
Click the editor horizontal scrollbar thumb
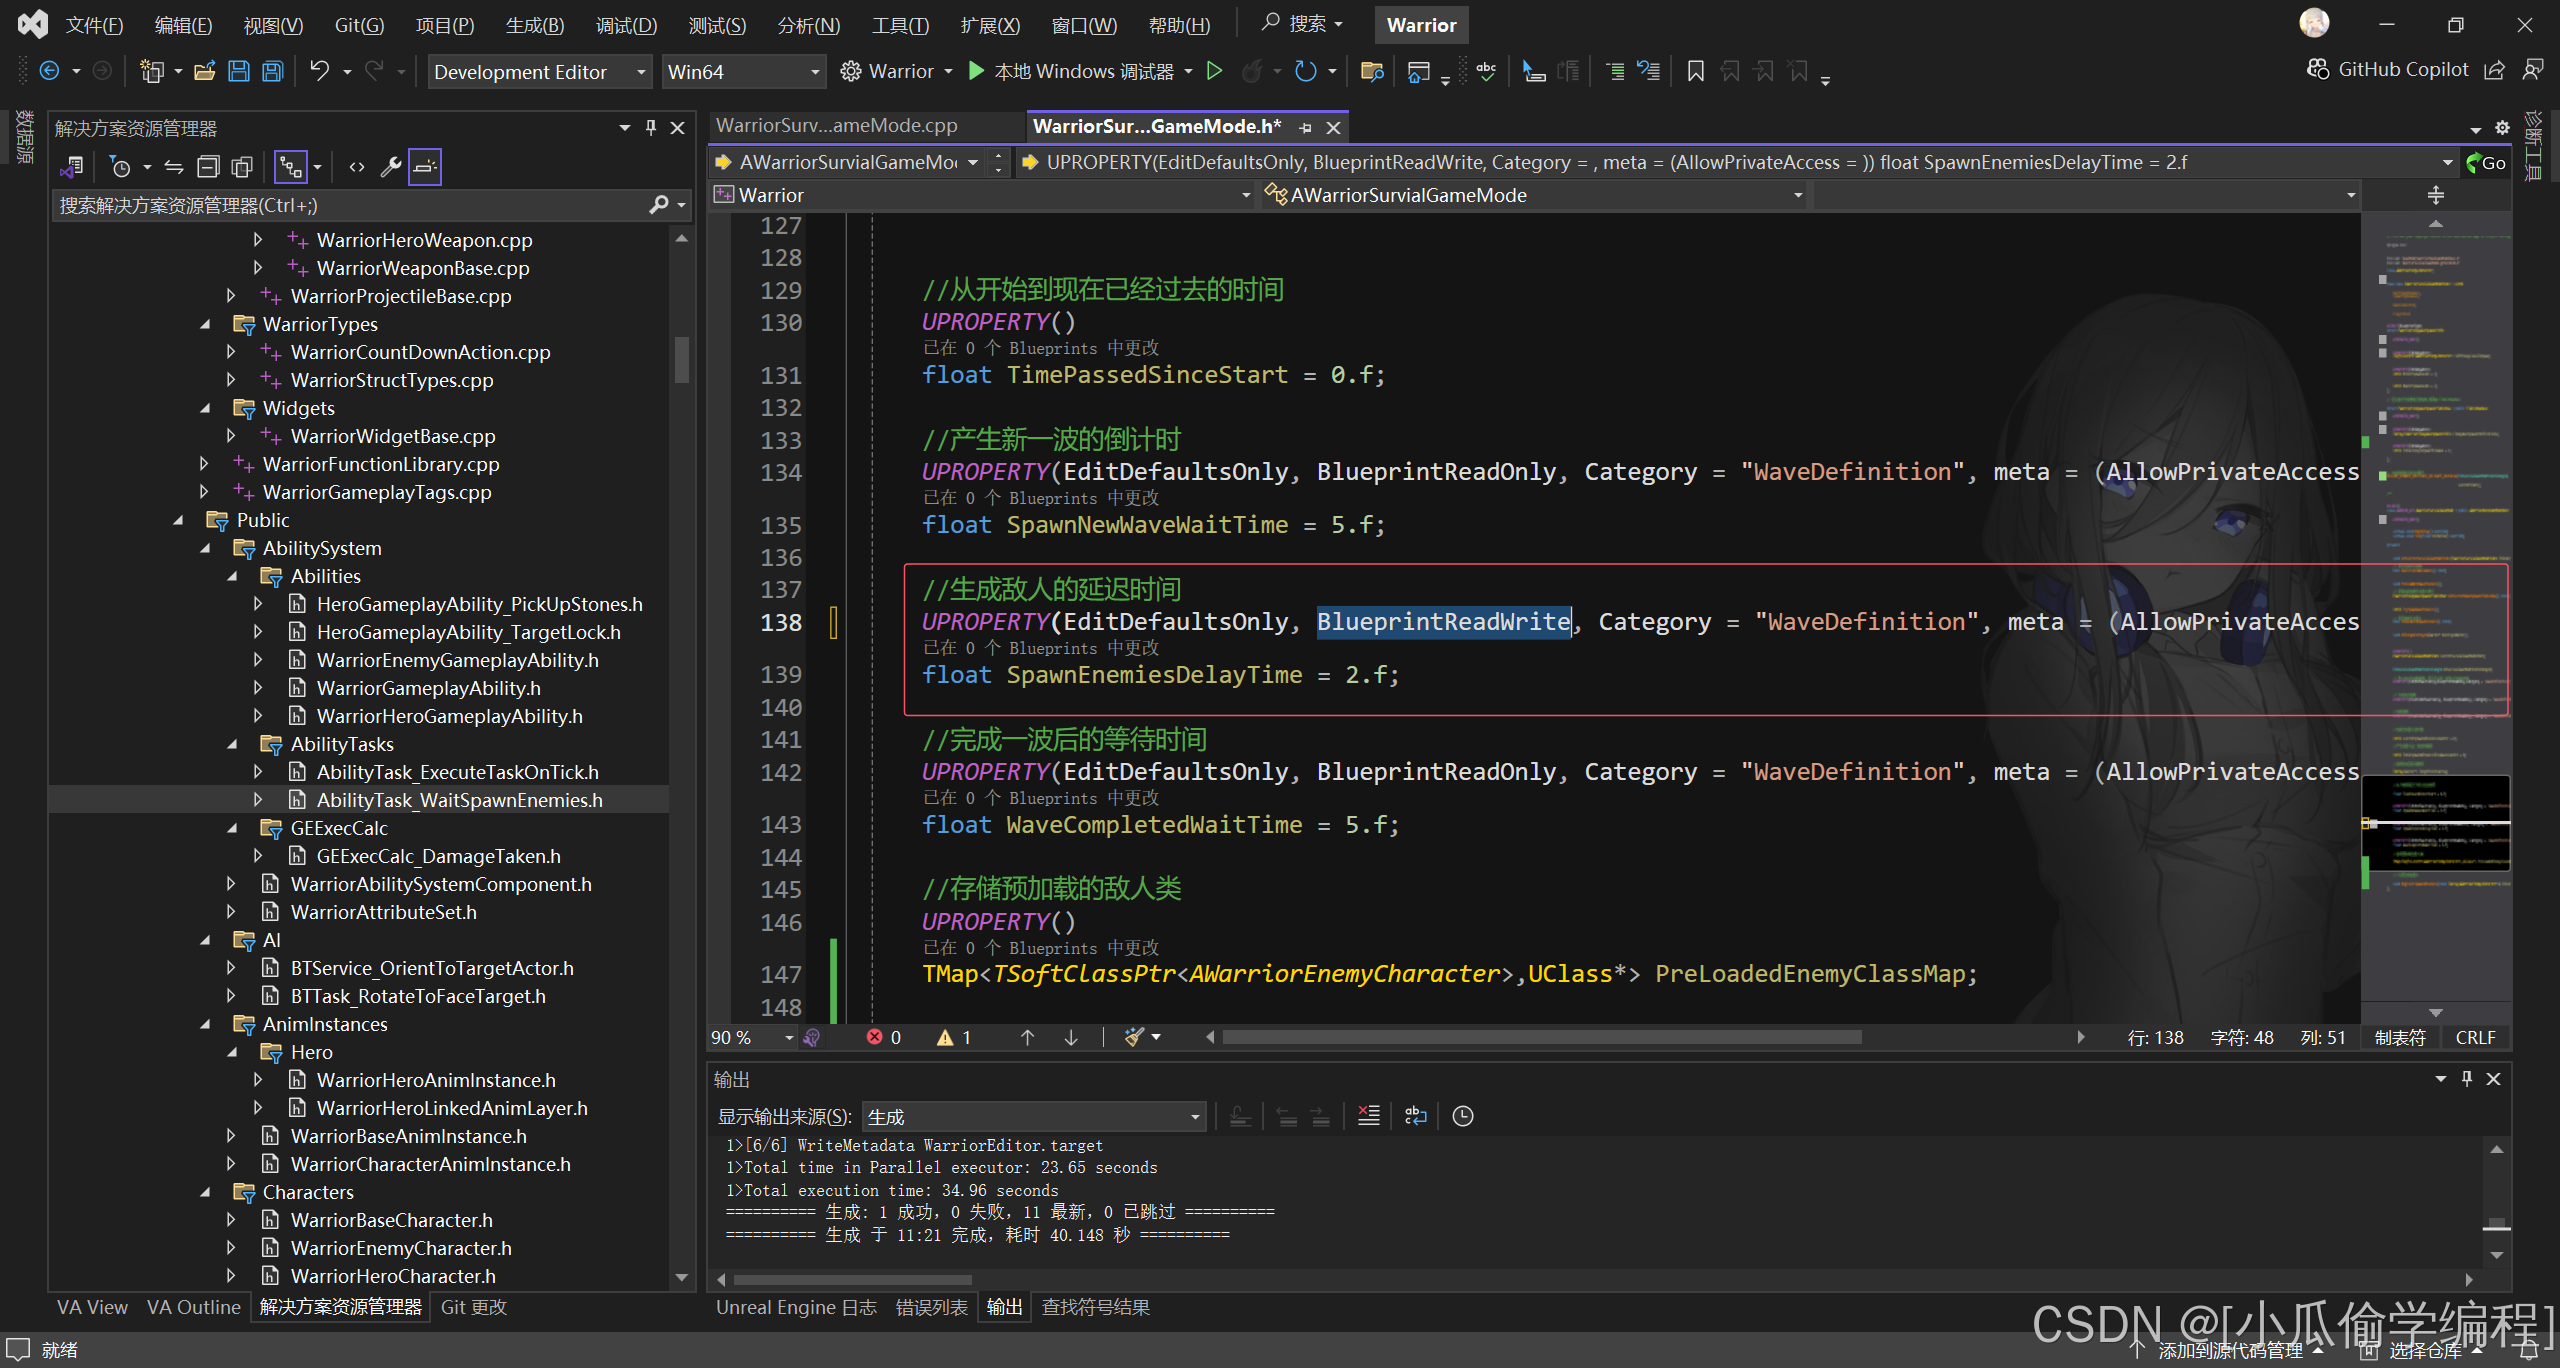(1540, 1037)
